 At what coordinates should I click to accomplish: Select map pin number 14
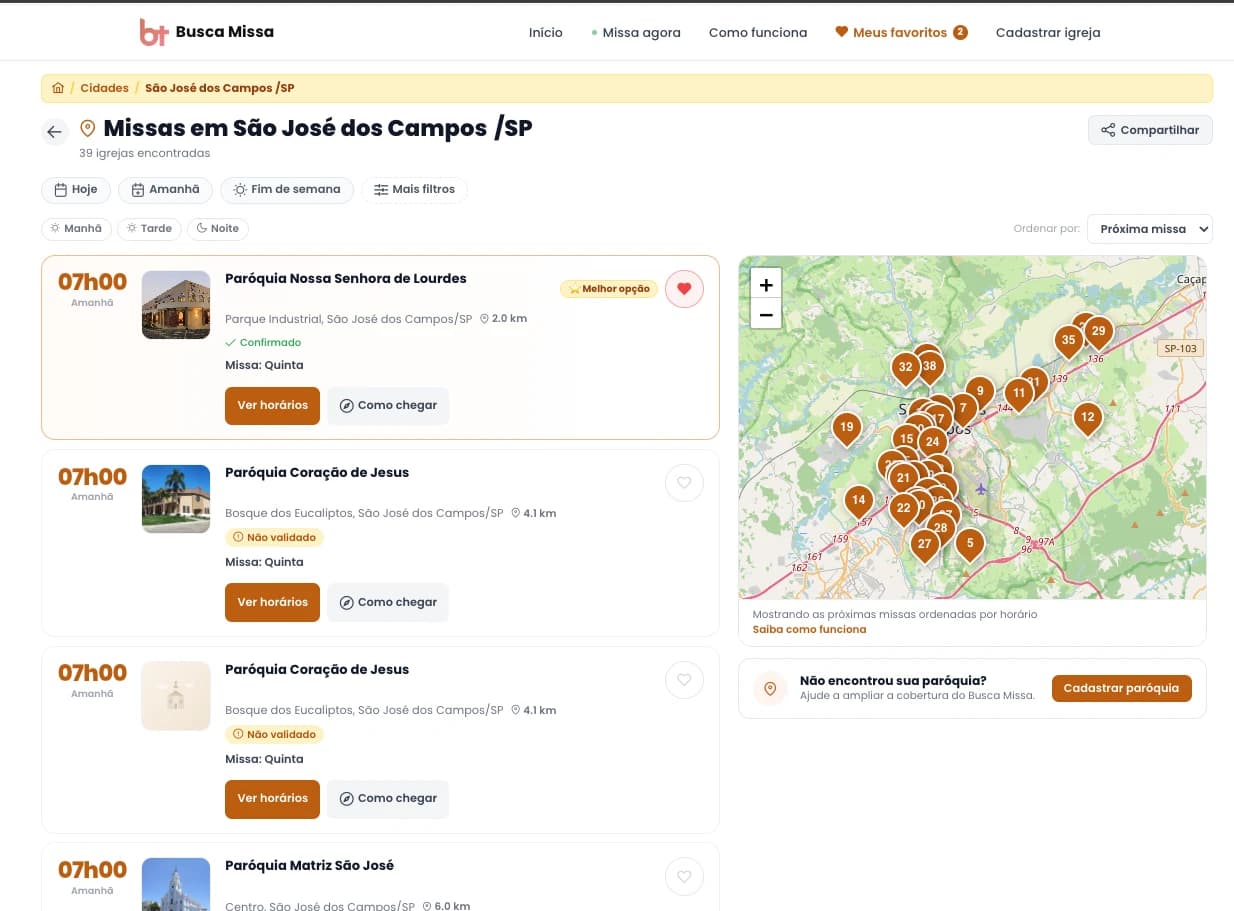pyautogui.click(x=858, y=500)
